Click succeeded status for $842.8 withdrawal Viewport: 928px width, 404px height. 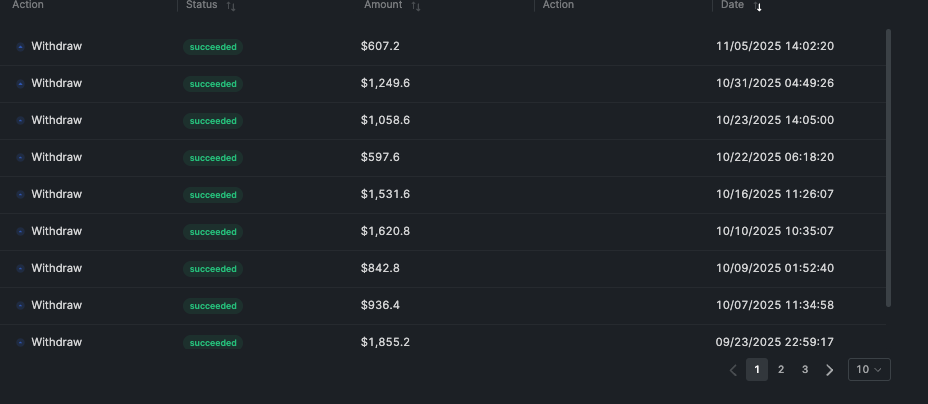pos(213,269)
